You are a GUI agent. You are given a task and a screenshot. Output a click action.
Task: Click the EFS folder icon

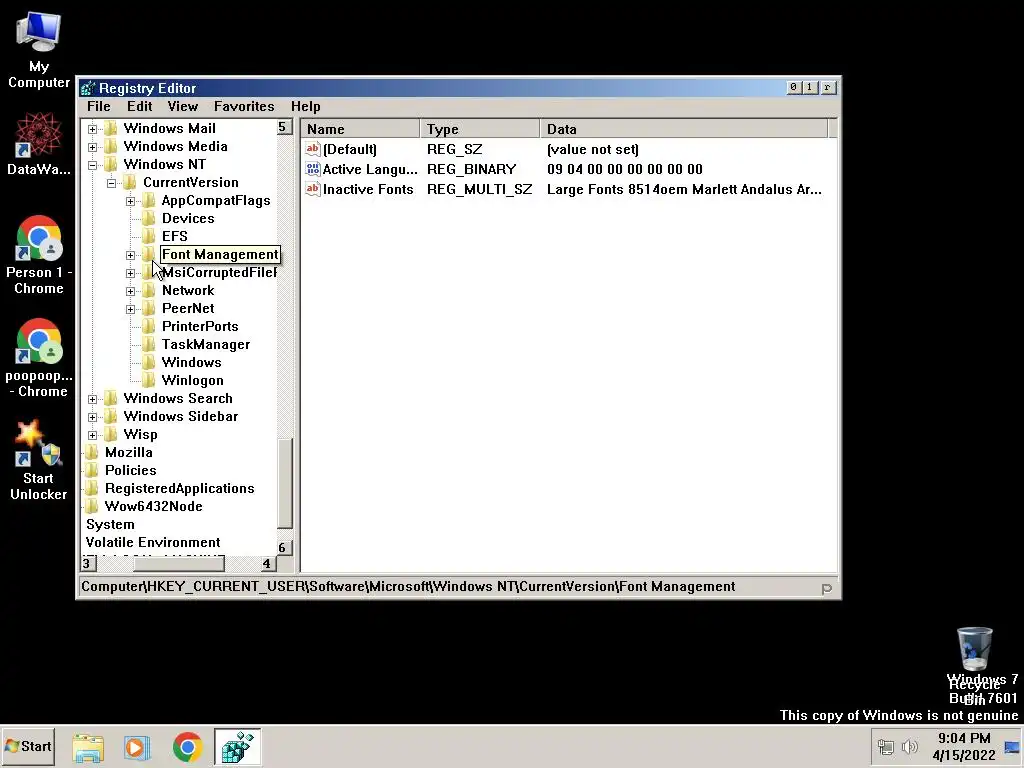point(149,236)
